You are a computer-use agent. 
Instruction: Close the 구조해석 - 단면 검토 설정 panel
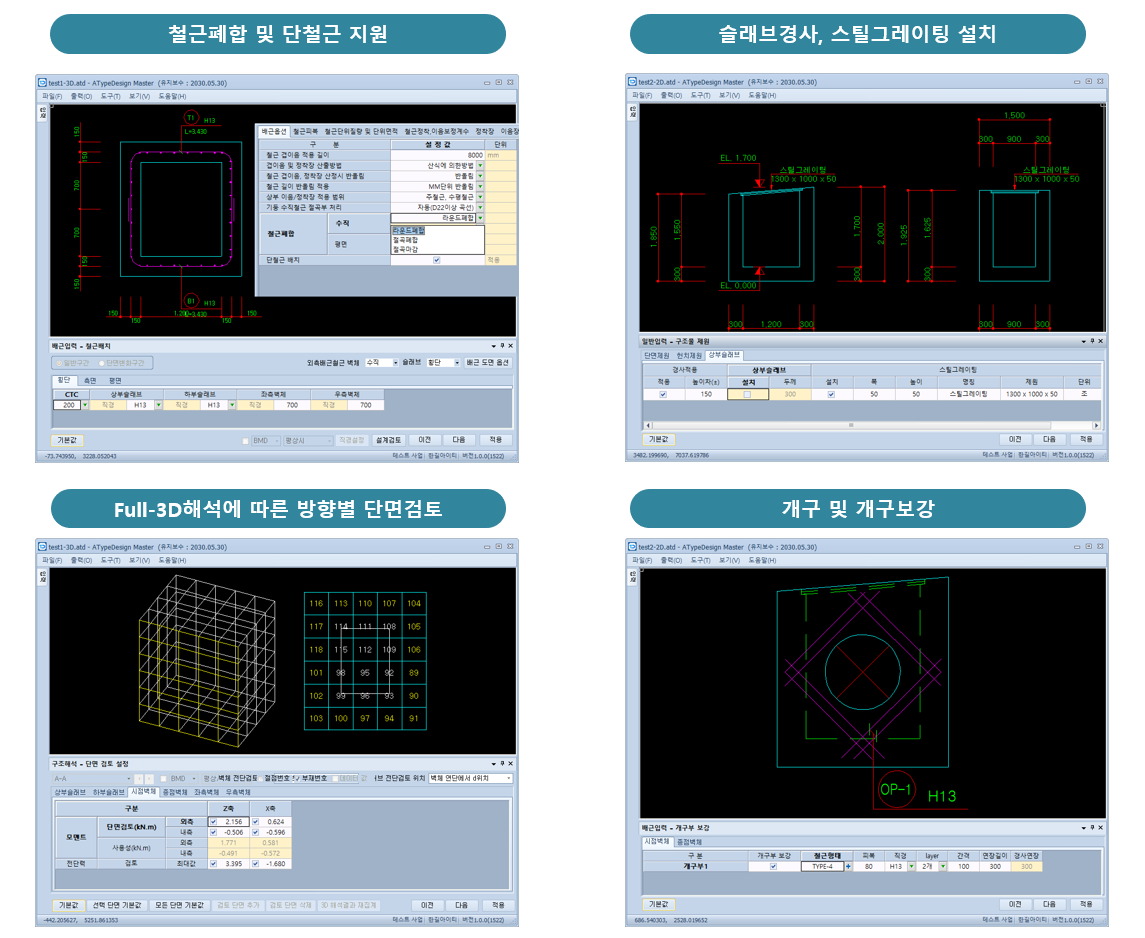click(x=510, y=764)
